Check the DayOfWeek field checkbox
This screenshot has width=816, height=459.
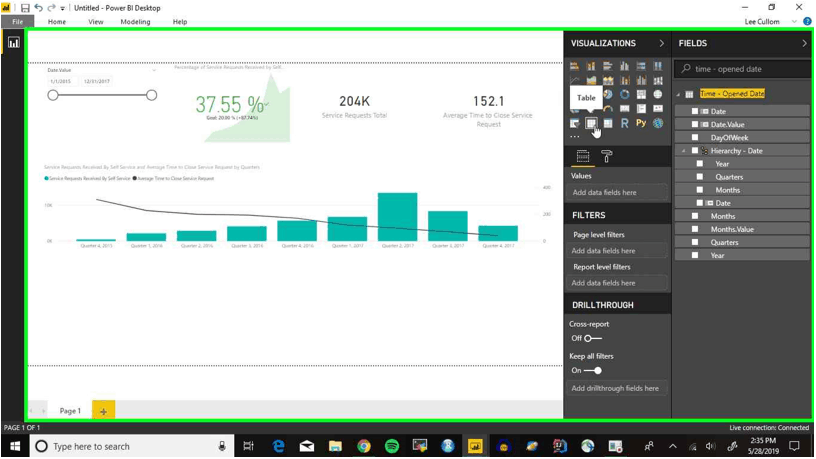tap(695, 137)
